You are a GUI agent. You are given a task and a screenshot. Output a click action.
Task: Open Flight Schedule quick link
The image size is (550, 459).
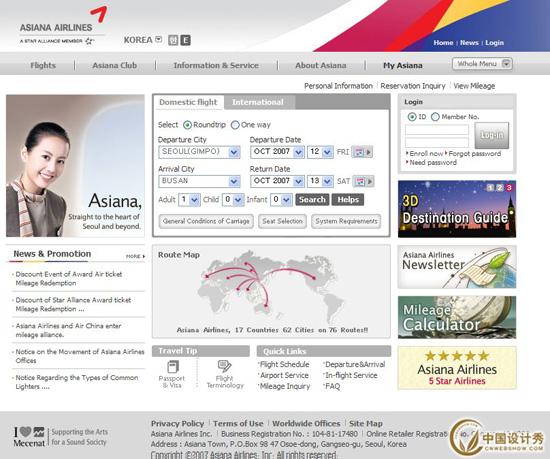pyautogui.click(x=284, y=364)
